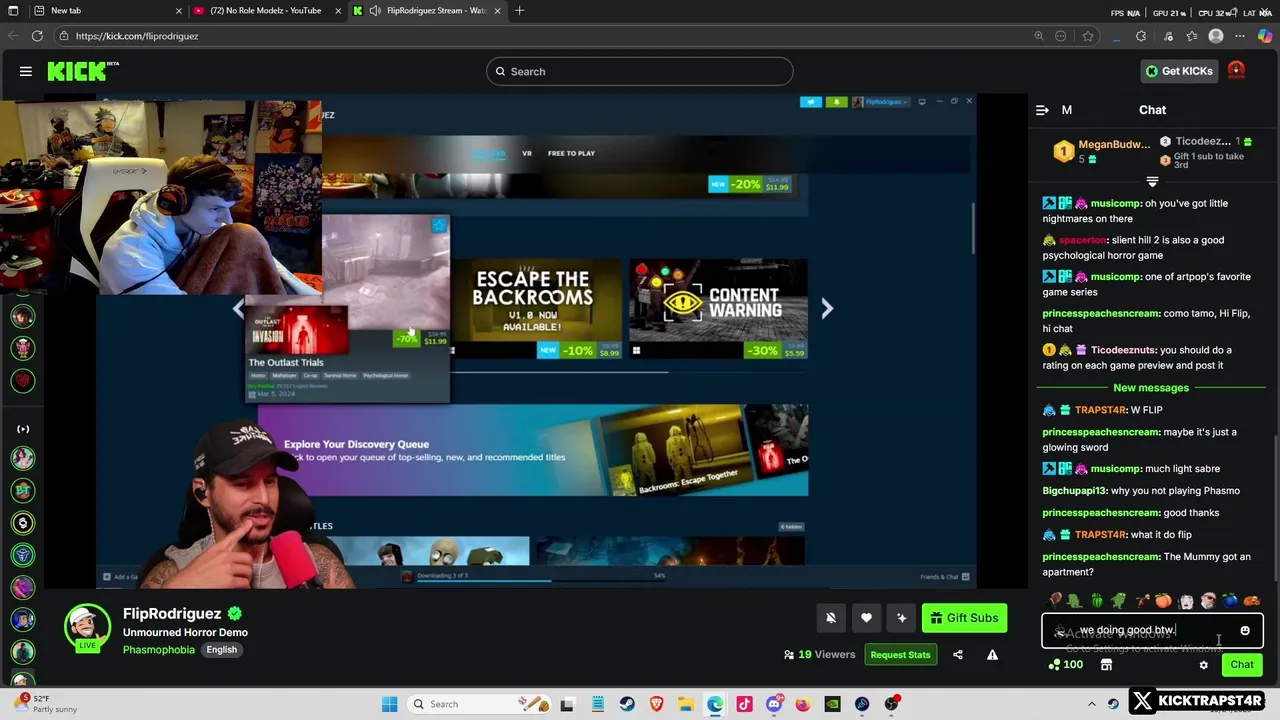
Task: Toggle follow heart button
Action: [x=866, y=618]
